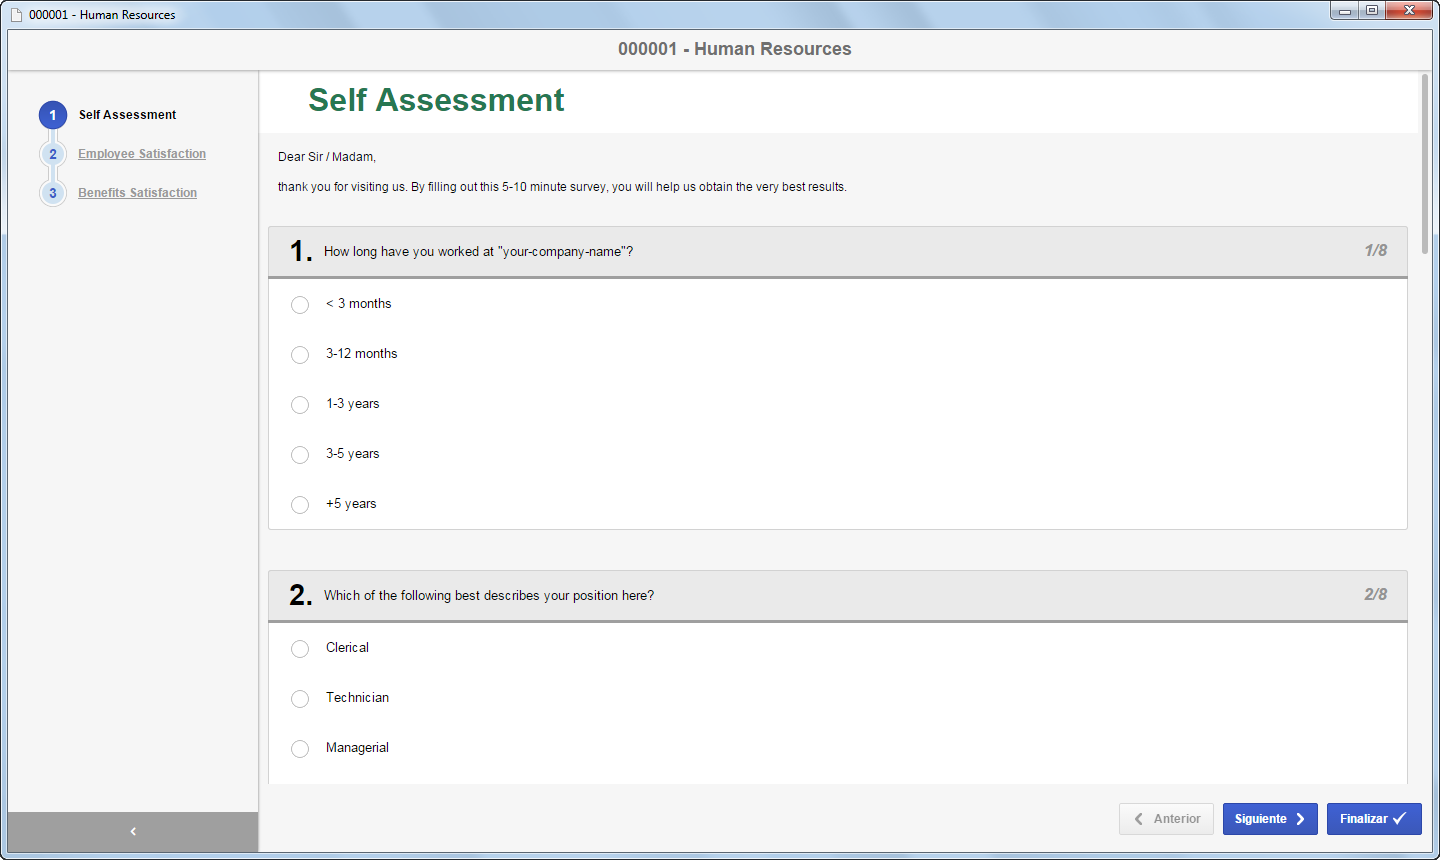This screenshot has height=860, width=1440.
Task: Choose the '3-5 years' radio option
Action: coord(300,455)
